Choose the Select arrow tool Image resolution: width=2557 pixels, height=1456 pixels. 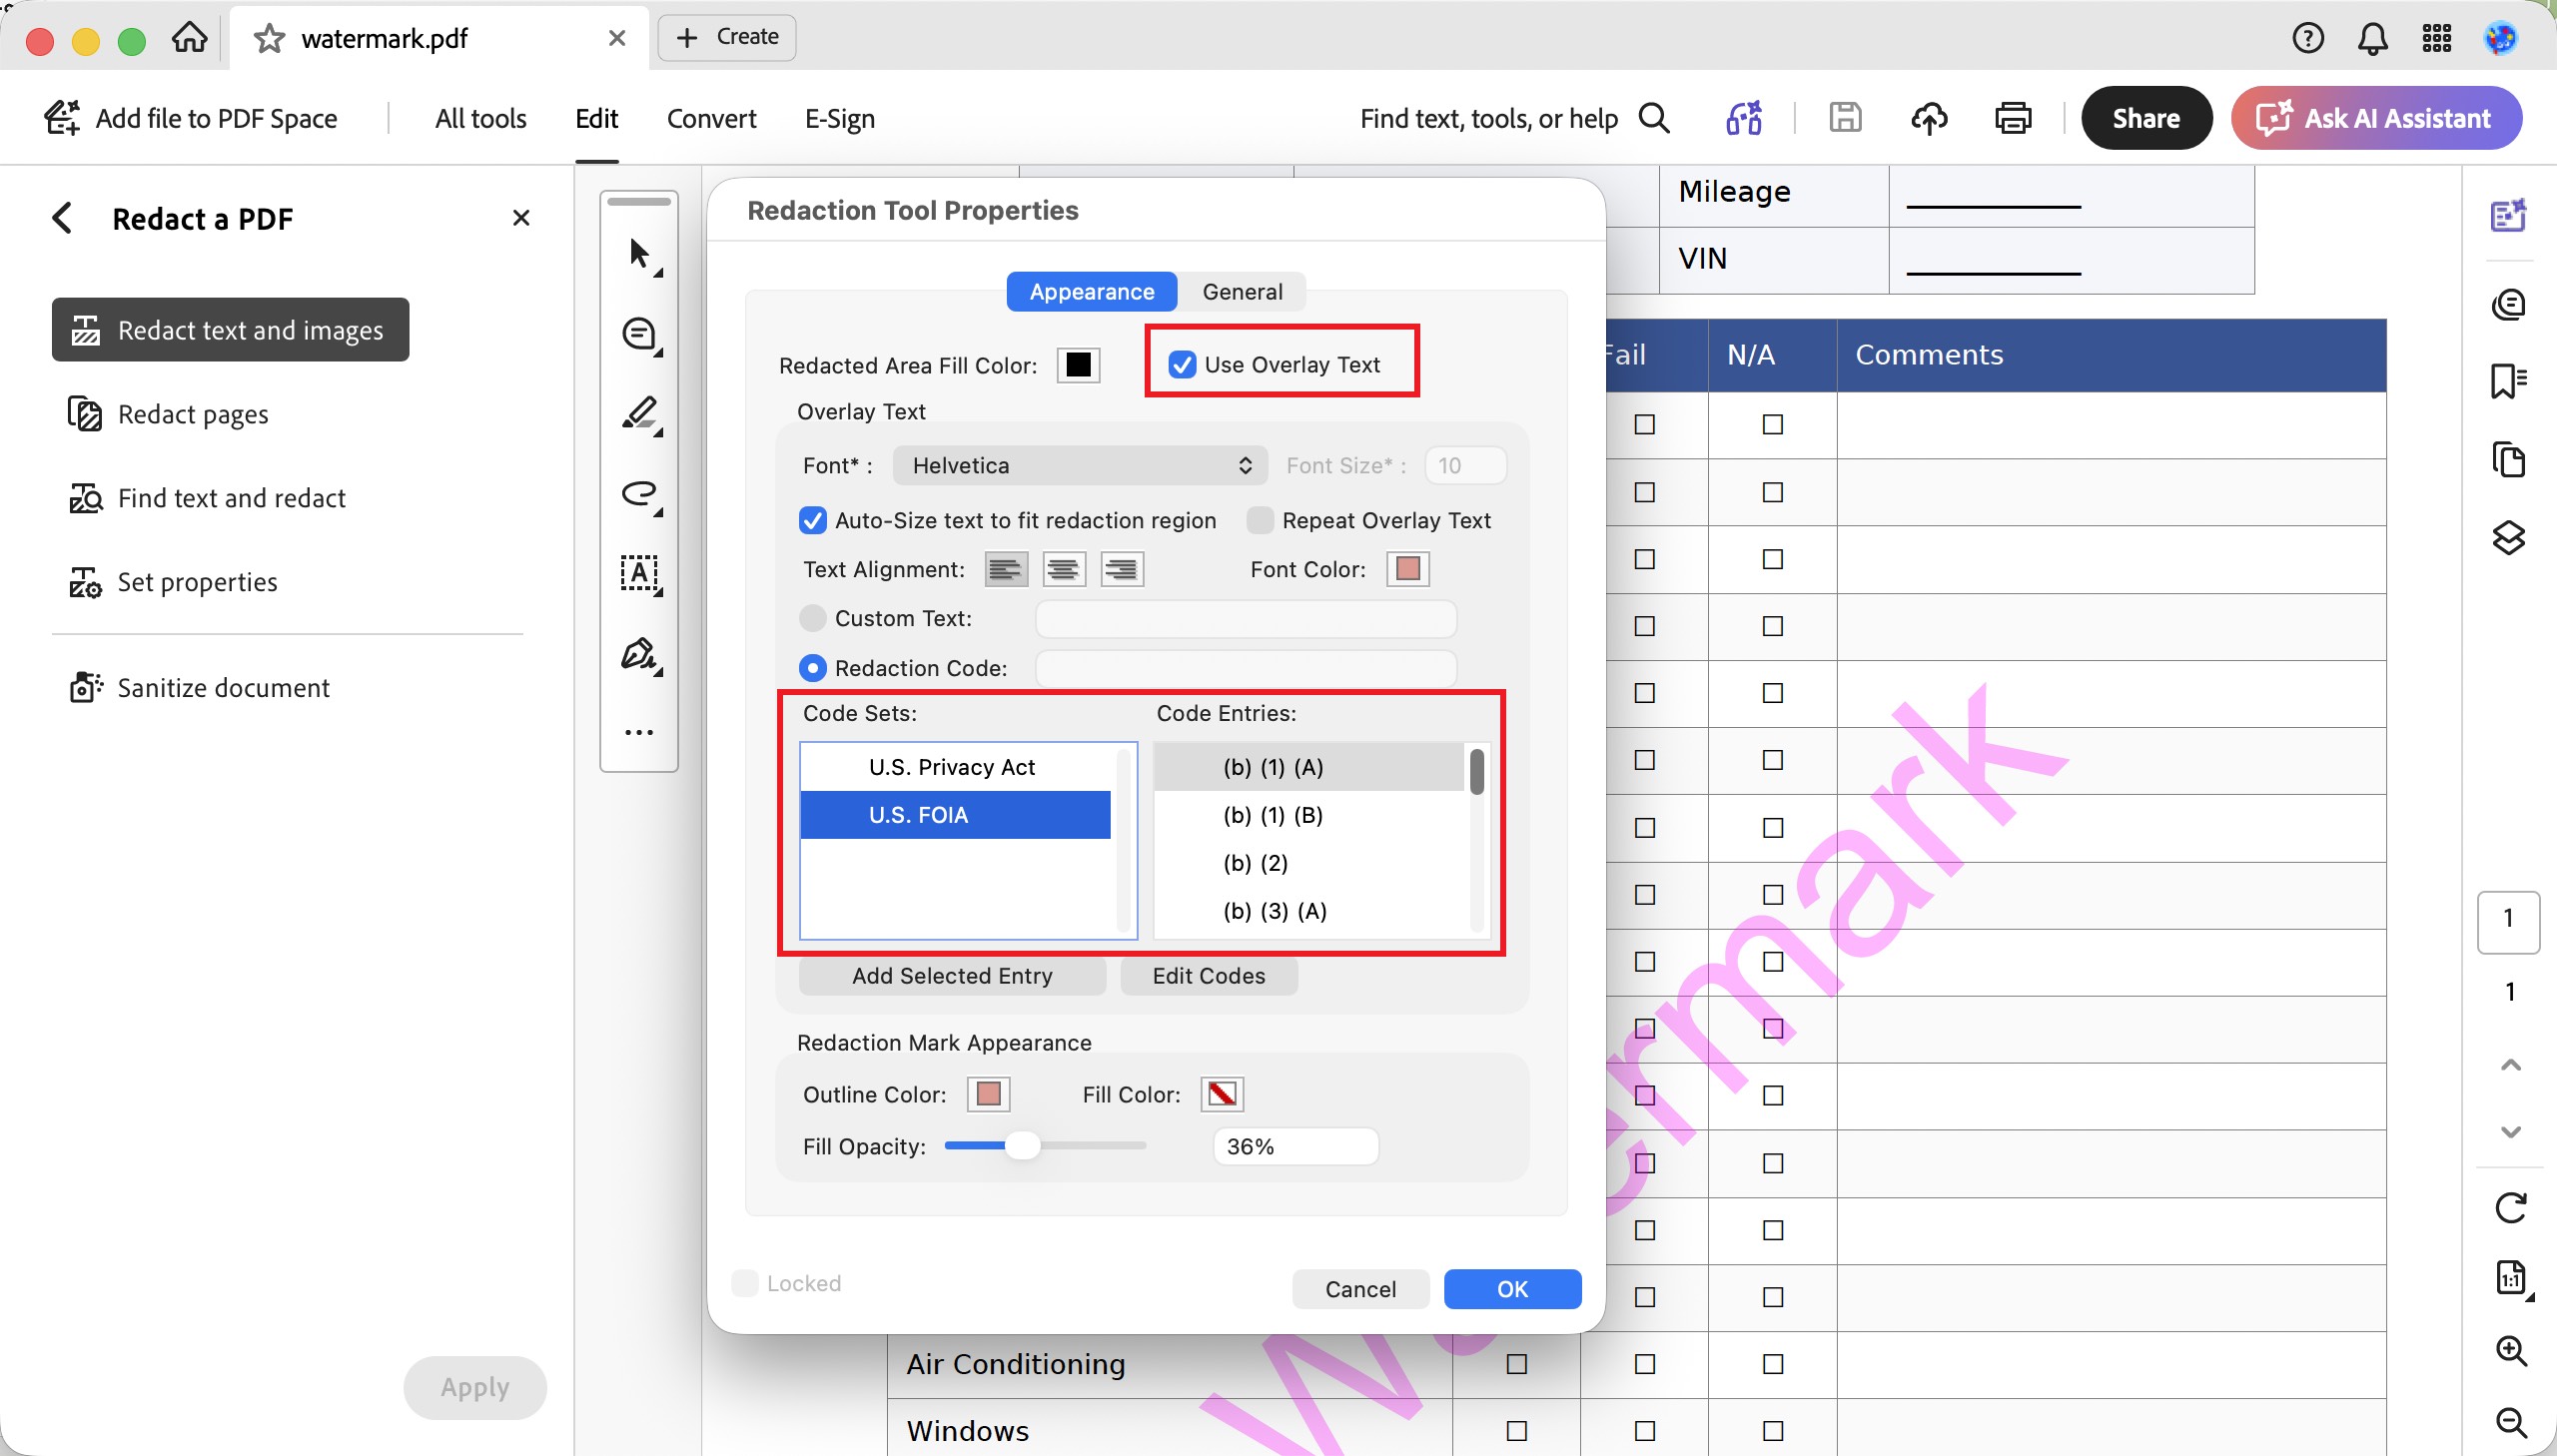pos(639,254)
